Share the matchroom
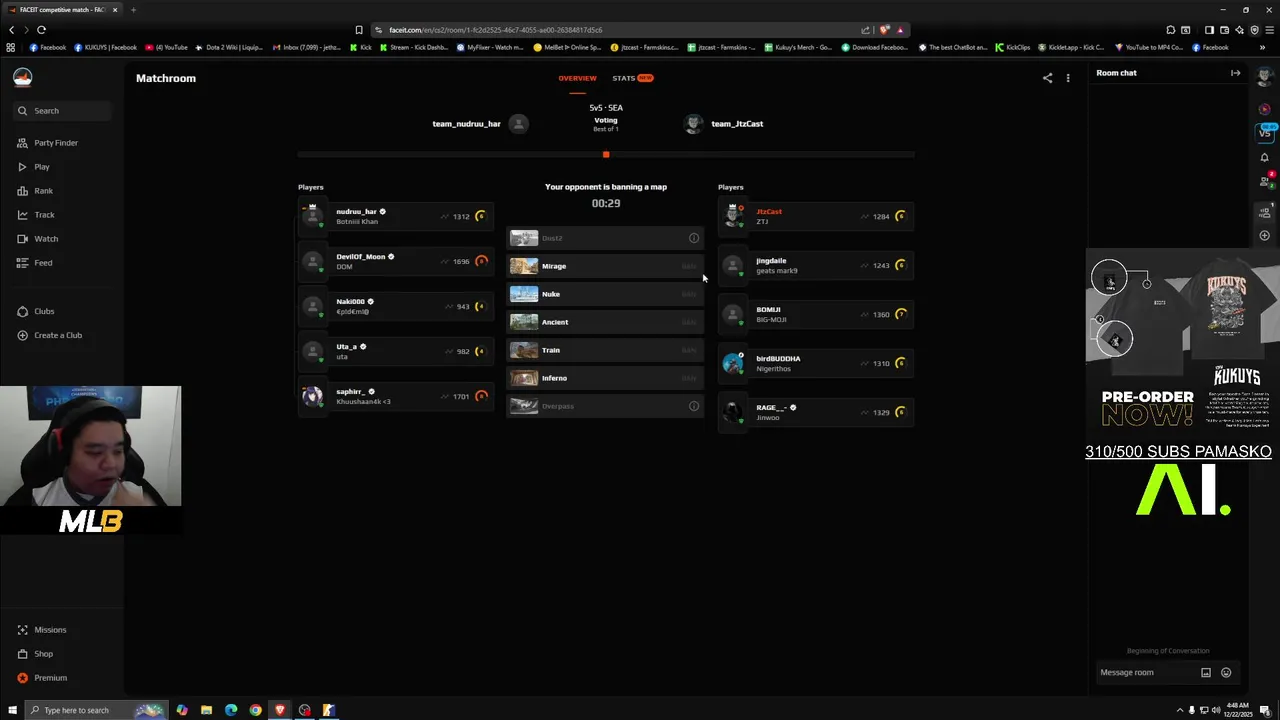The height and width of the screenshot is (720, 1280). point(1047,78)
